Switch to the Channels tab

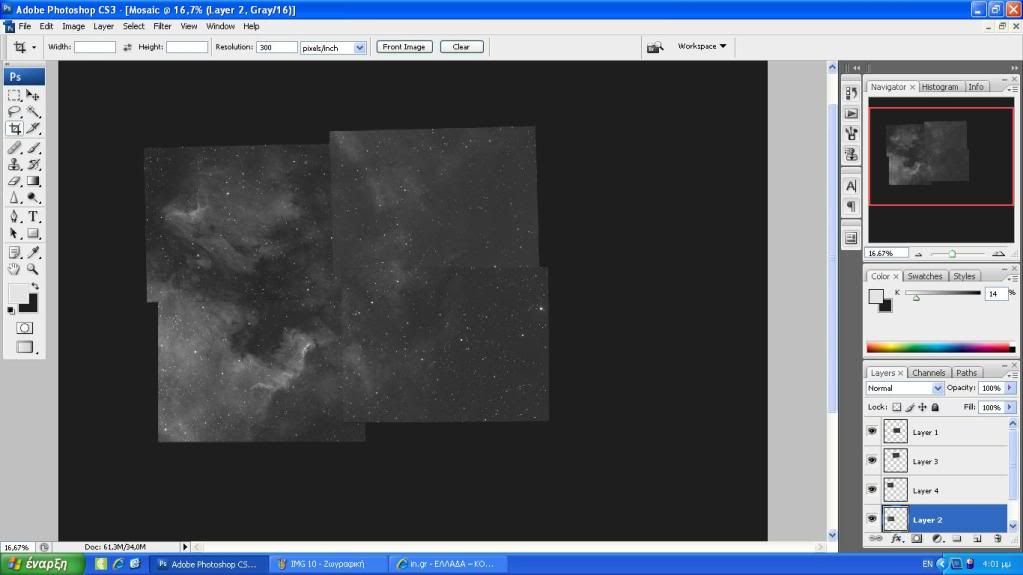click(x=929, y=373)
